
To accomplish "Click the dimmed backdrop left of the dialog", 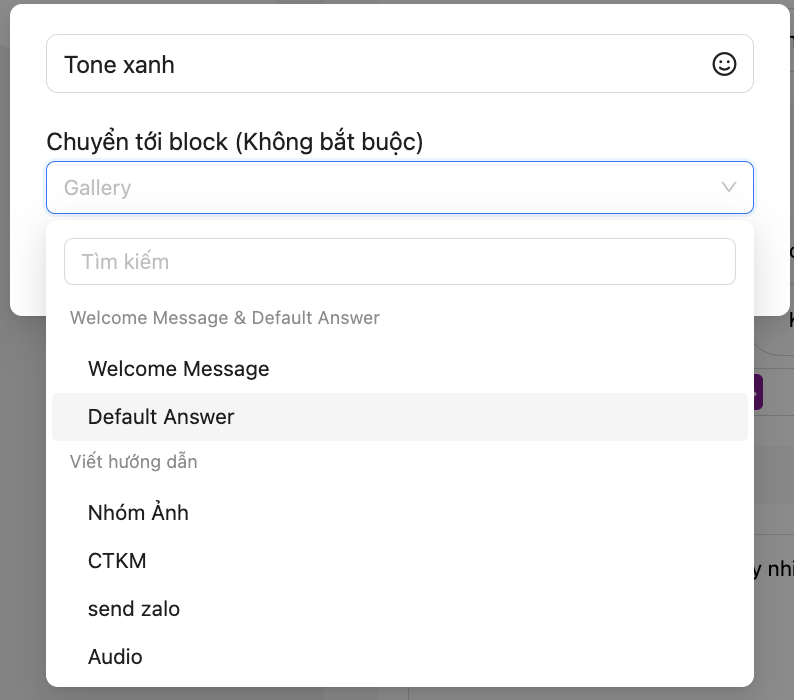I will pyautogui.click(x=22, y=500).
